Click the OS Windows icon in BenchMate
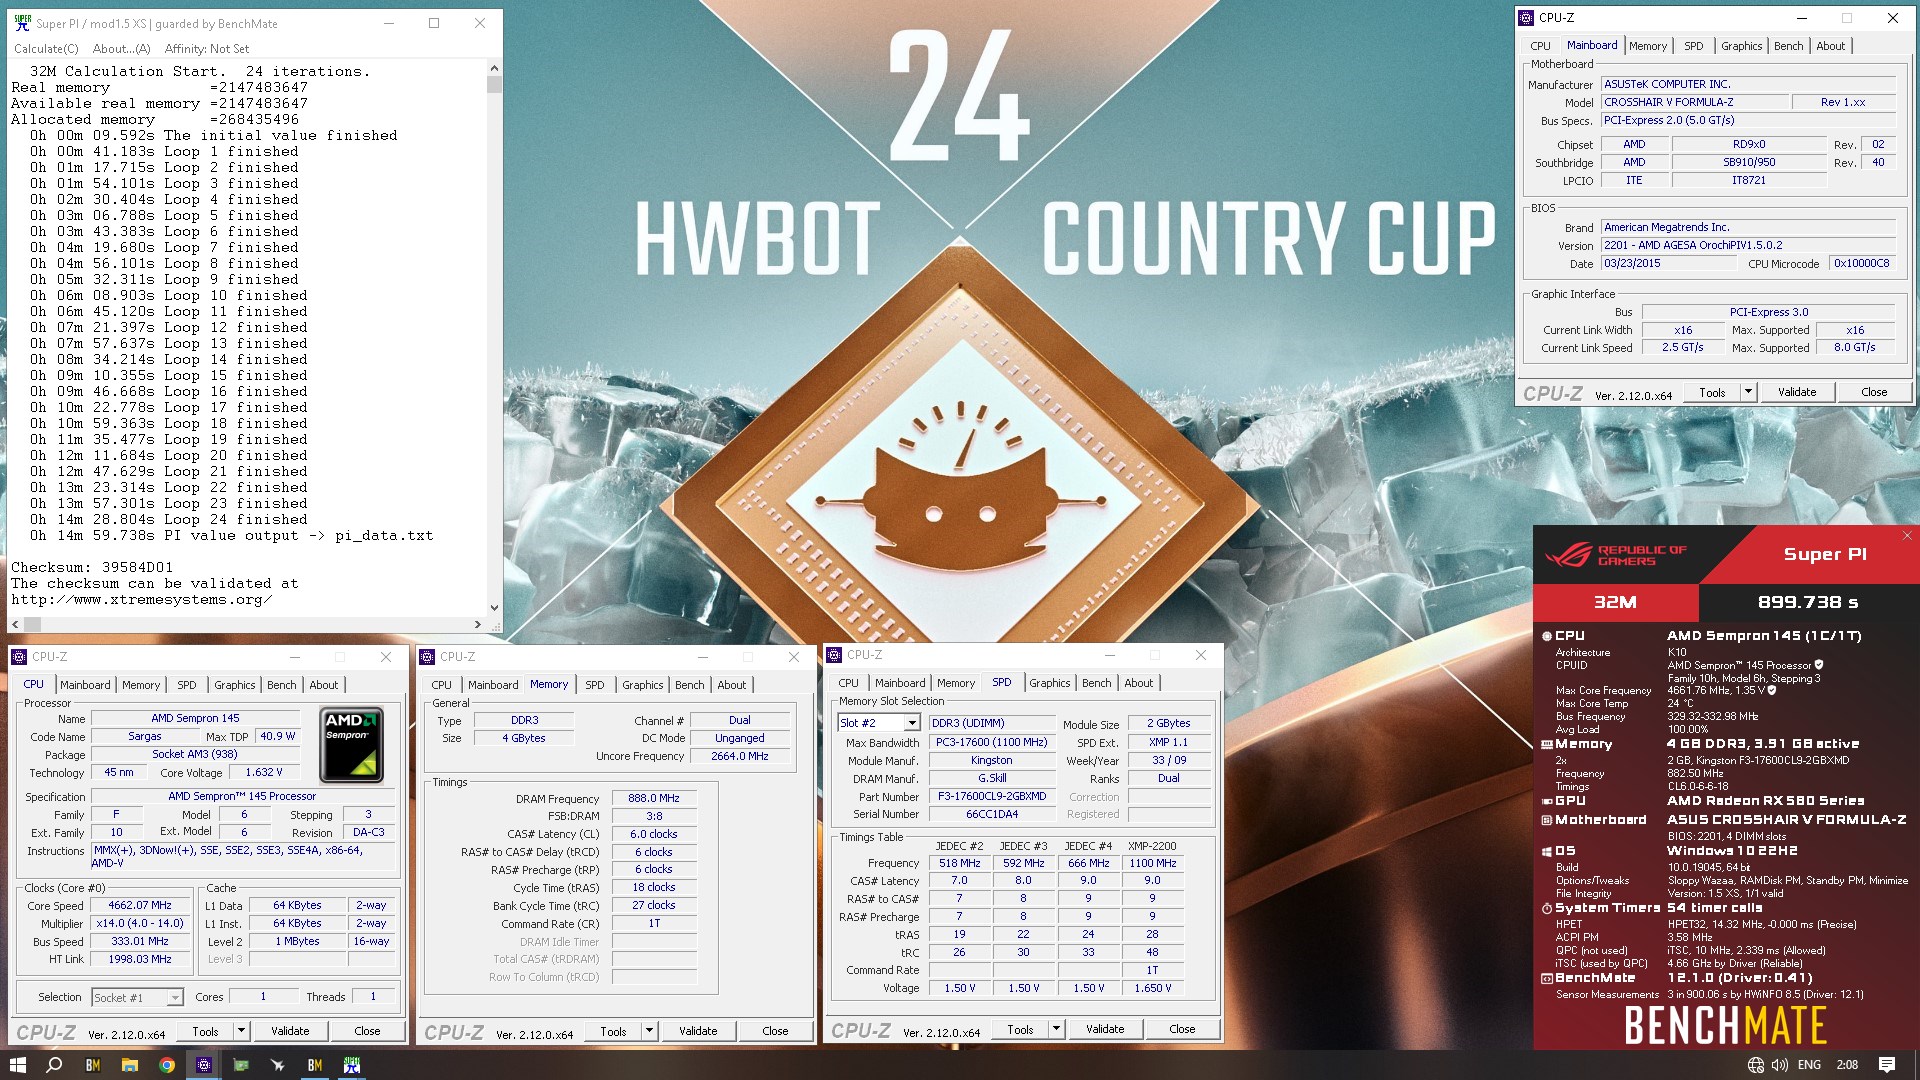 (x=1547, y=851)
